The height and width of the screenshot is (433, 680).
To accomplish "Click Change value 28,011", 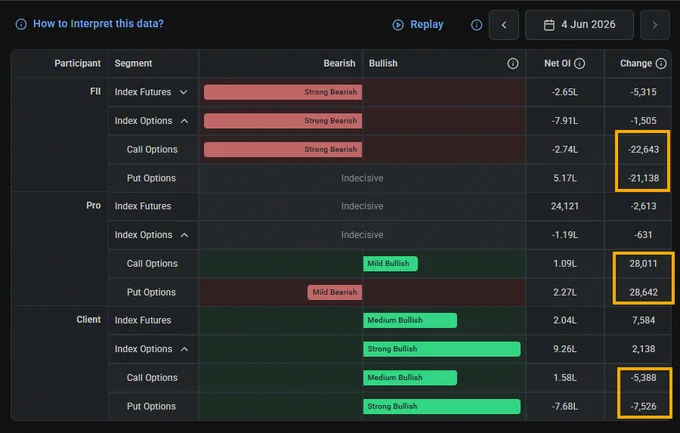I will click(643, 263).
